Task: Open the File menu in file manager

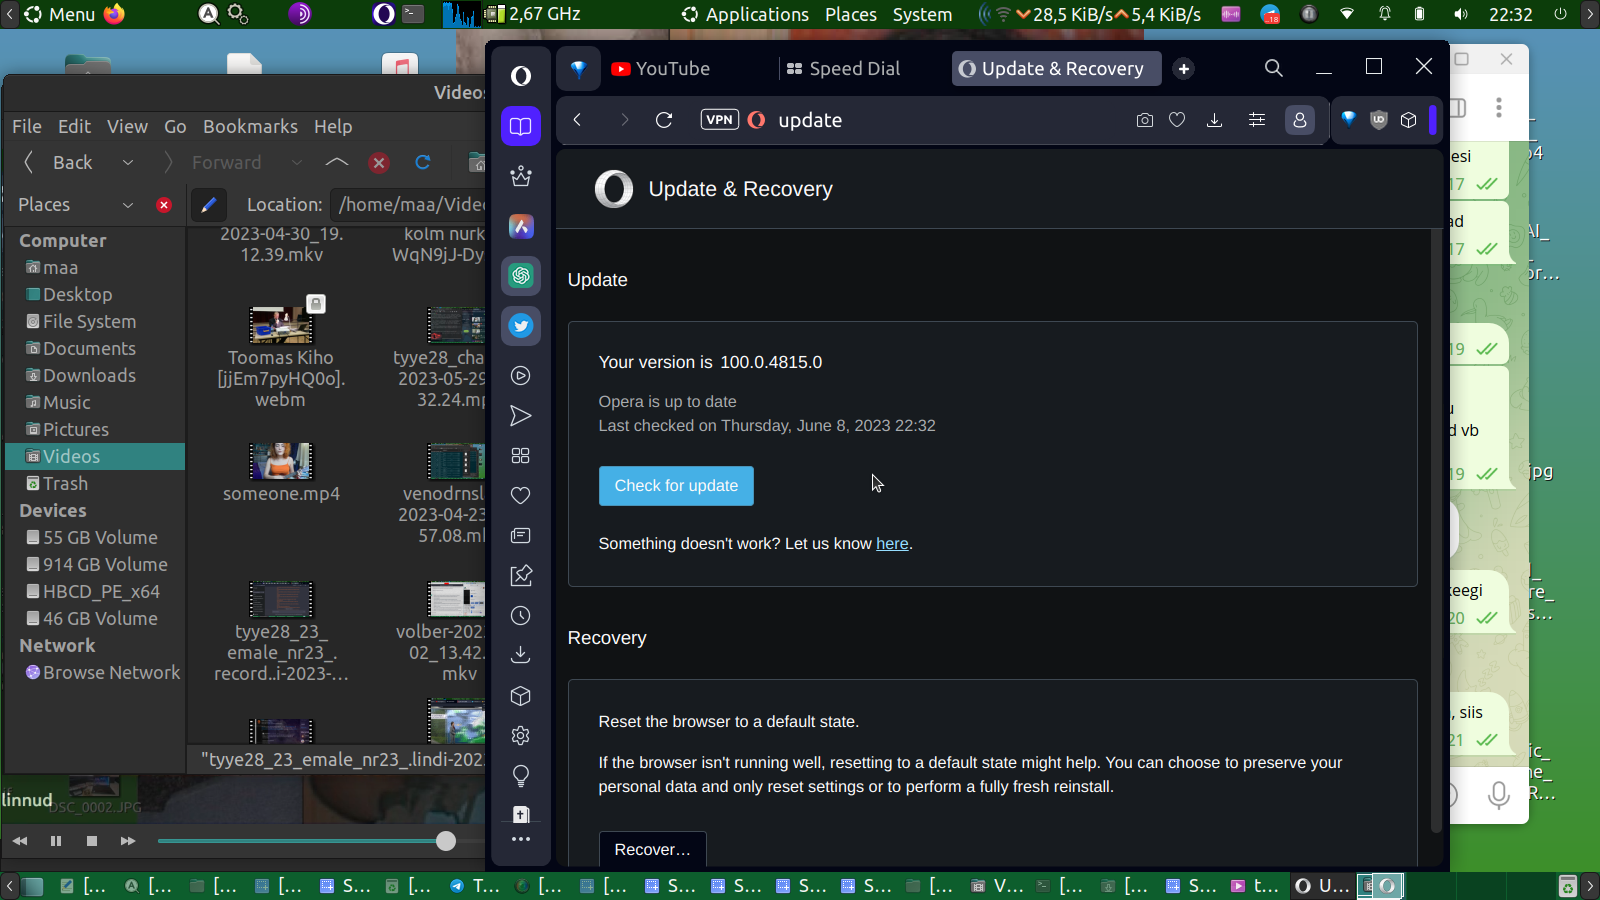Action: pos(27,127)
